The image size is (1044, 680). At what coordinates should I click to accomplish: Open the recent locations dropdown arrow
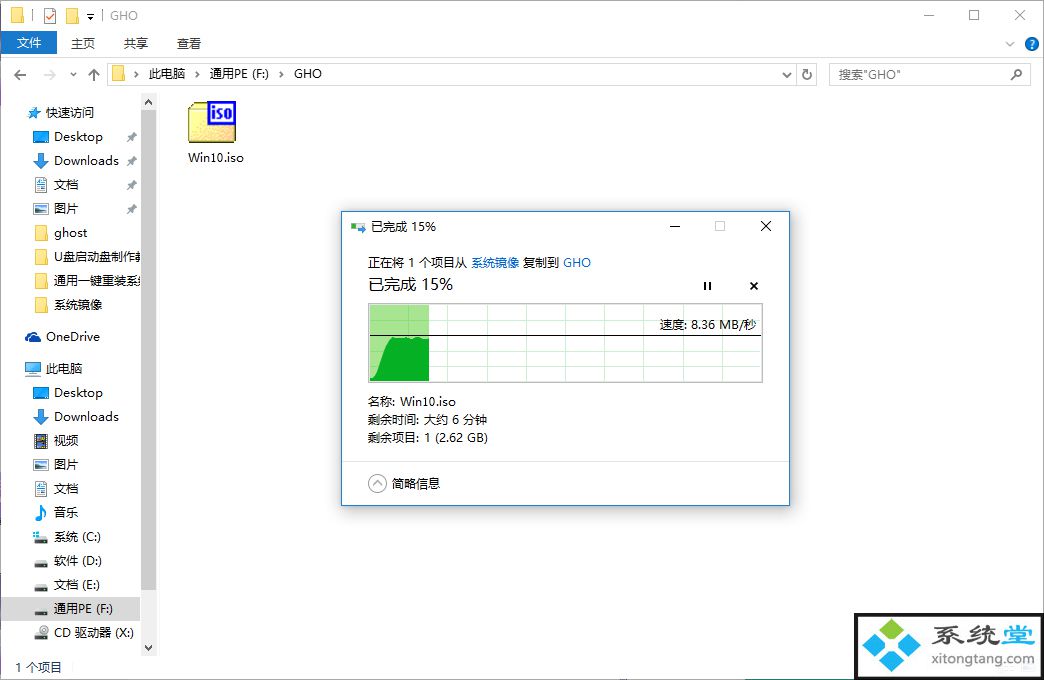pyautogui.click(x=73, y=75)
